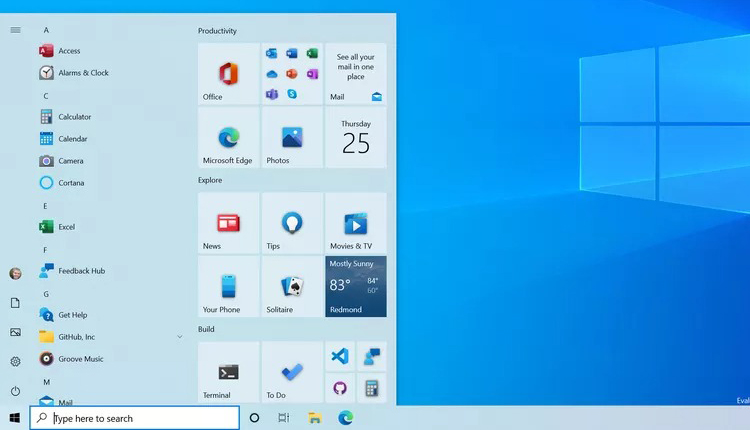Image resolution: width=750 pixels, height=430 pixels.
Task: Open the GitHub small tile
Action: click(340, 388)
